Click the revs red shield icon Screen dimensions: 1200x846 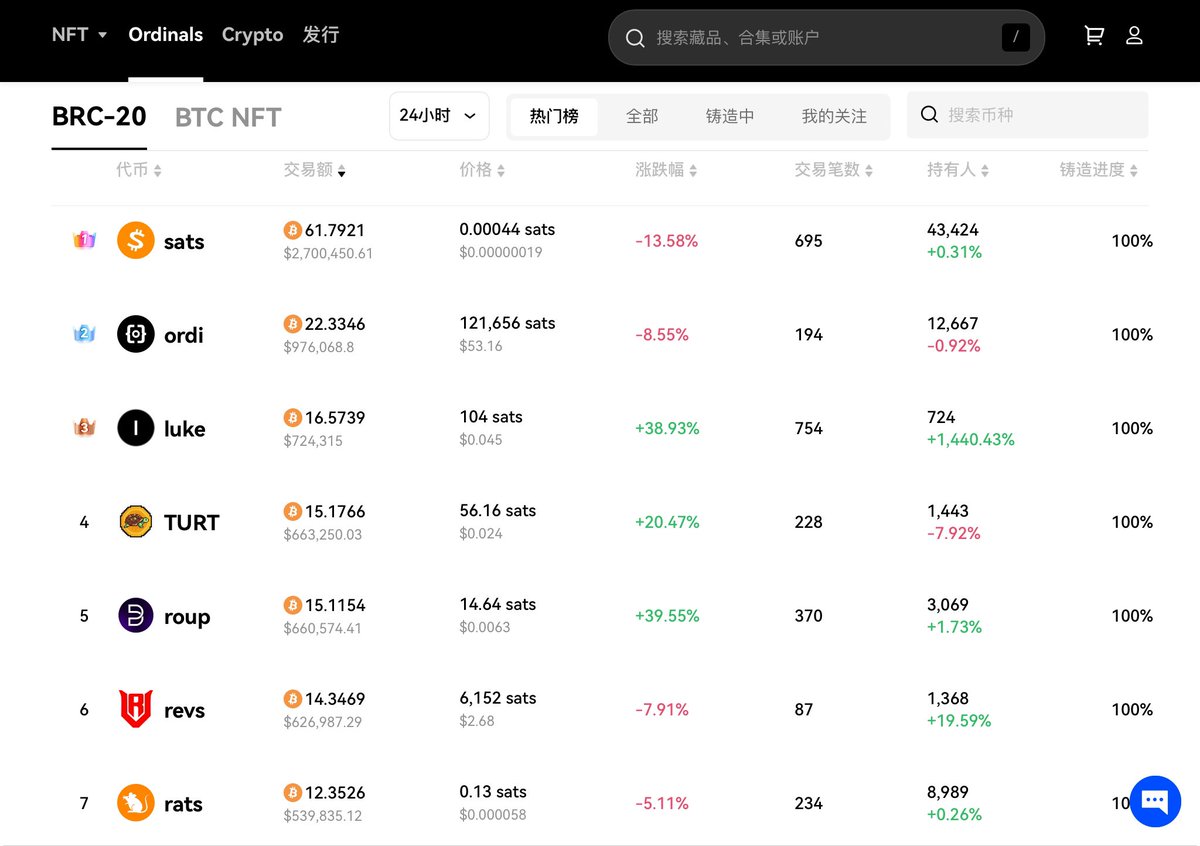click(135, 709)
